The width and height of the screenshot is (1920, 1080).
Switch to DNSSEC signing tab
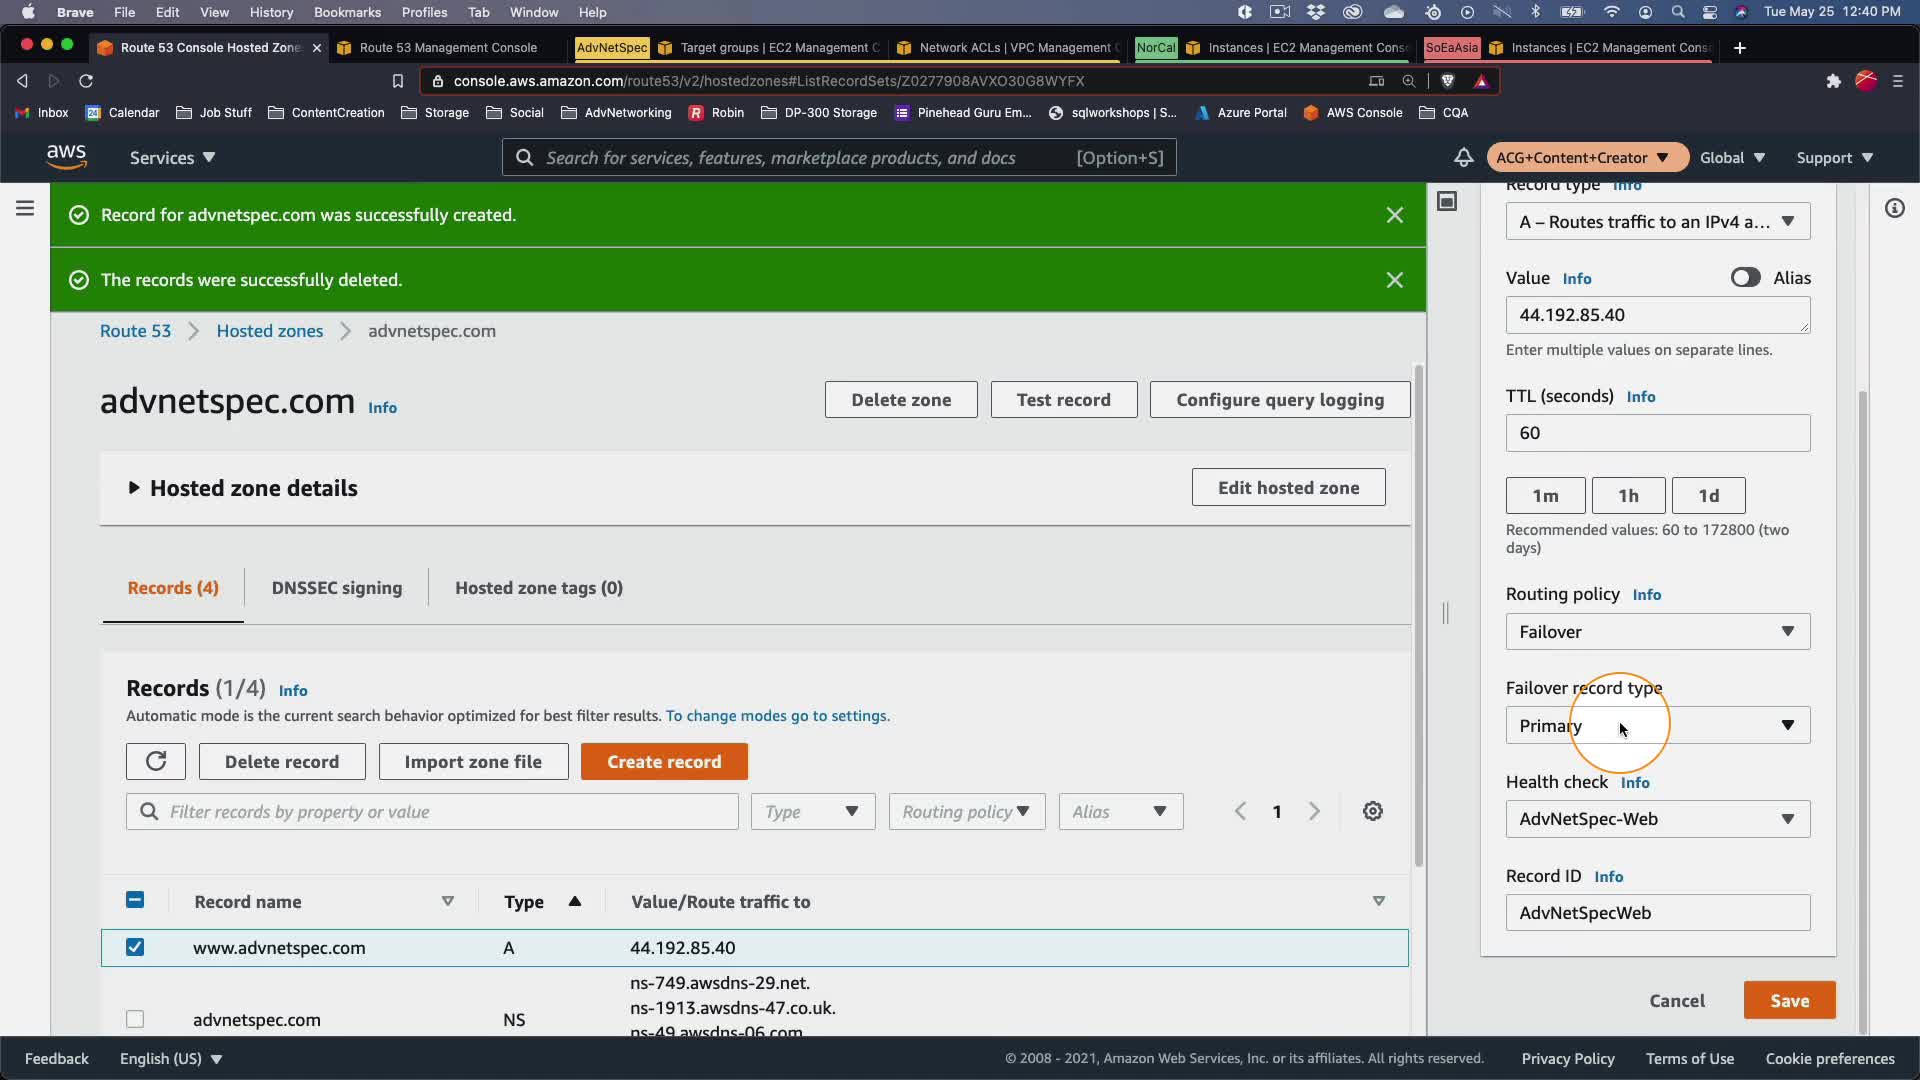click(x=337, y=588)
